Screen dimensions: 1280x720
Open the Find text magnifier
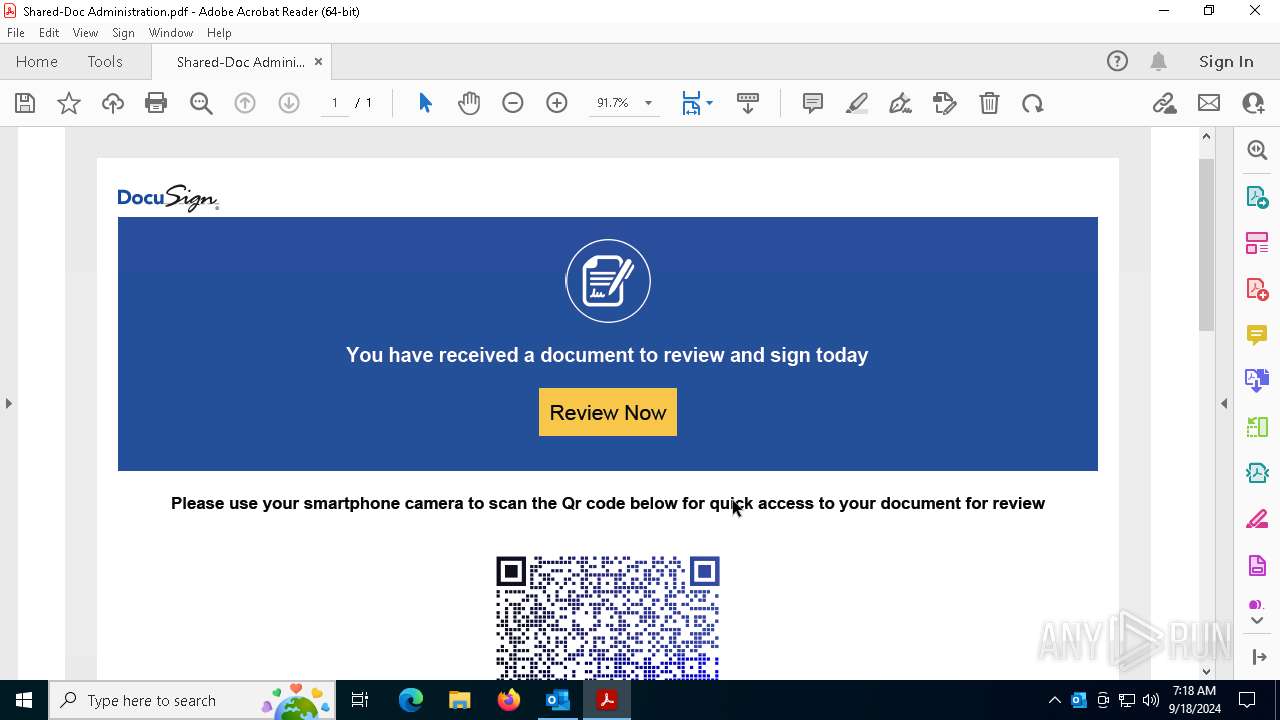tap(201, 103)
